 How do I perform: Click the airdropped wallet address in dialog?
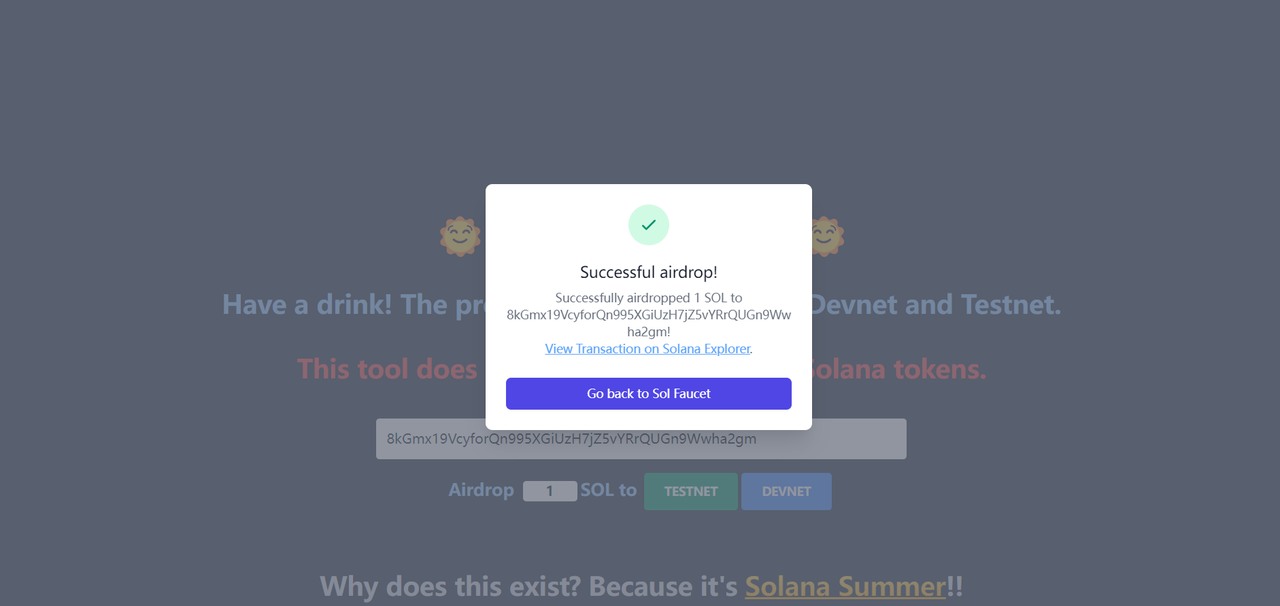[x=648, y=315]
